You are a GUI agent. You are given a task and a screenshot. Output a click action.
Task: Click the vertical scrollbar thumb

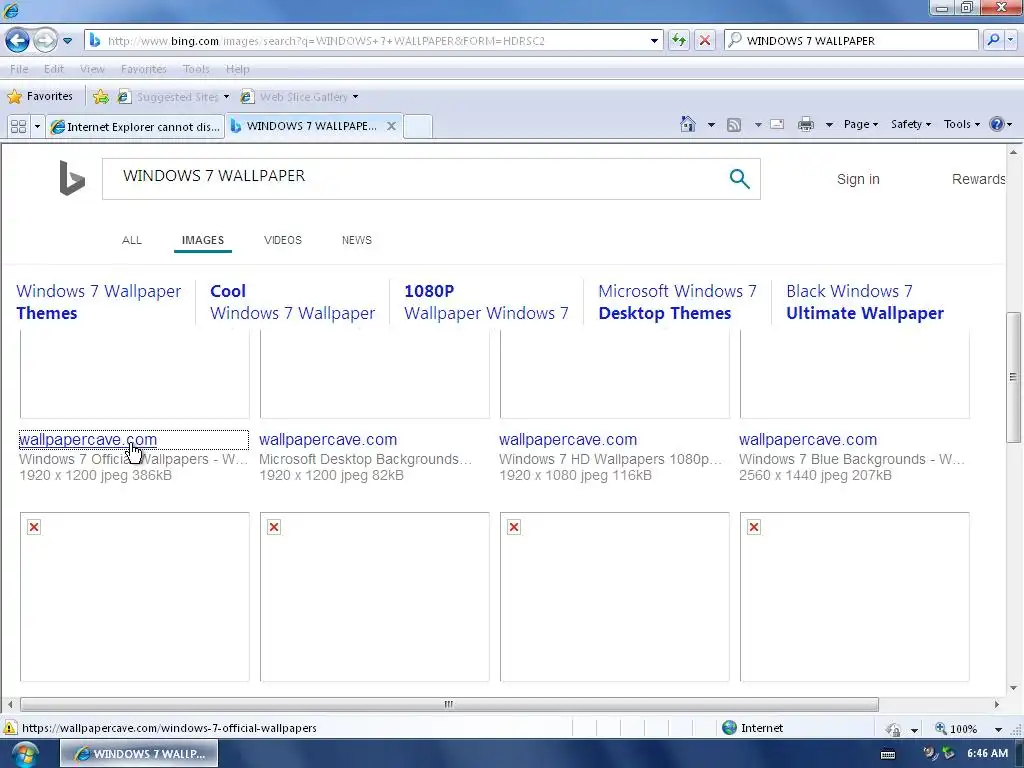1013,377
